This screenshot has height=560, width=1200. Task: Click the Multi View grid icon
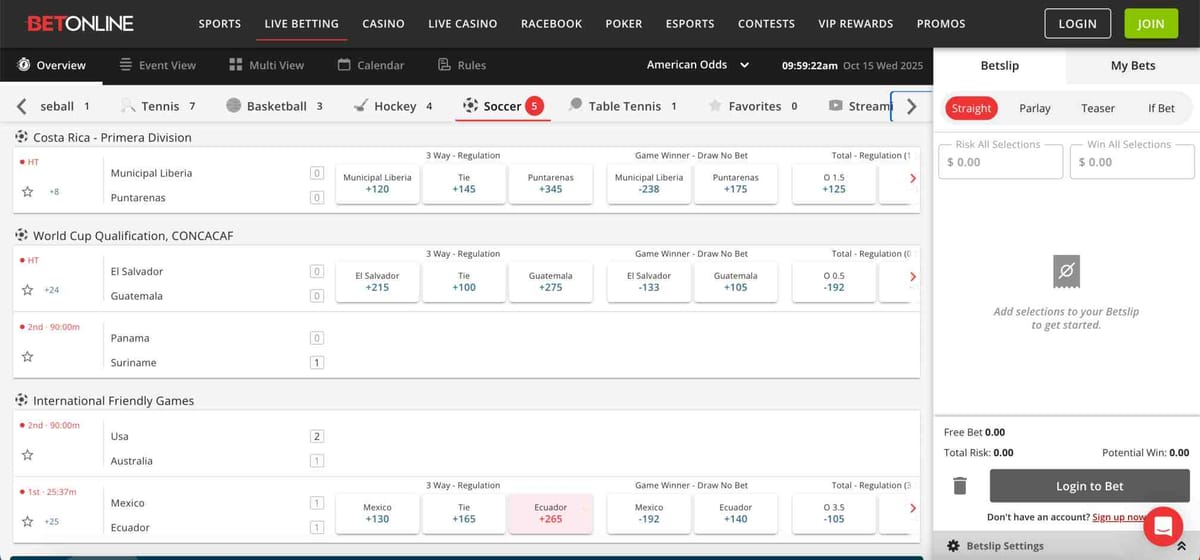pyautogui.click(x=236, y=65)
